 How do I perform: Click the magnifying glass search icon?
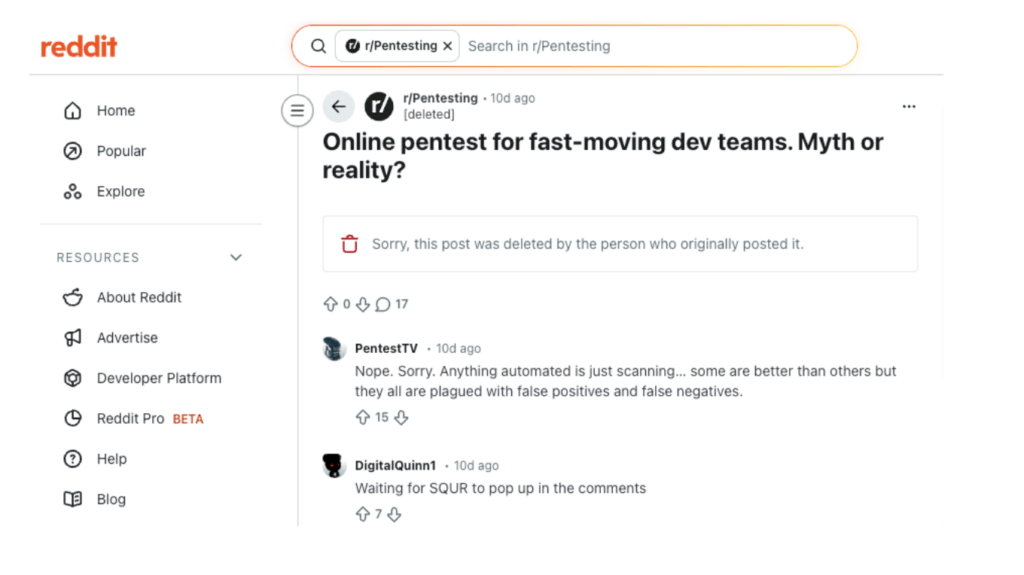[x=318, y=46]
